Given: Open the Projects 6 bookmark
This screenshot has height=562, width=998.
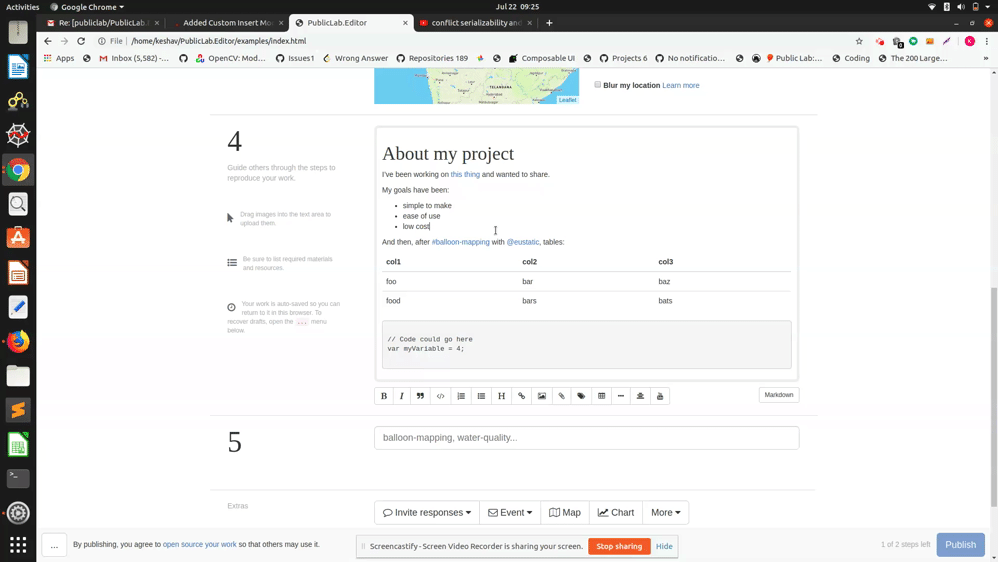Looking at the screenshot, I should tap(623, 58).
